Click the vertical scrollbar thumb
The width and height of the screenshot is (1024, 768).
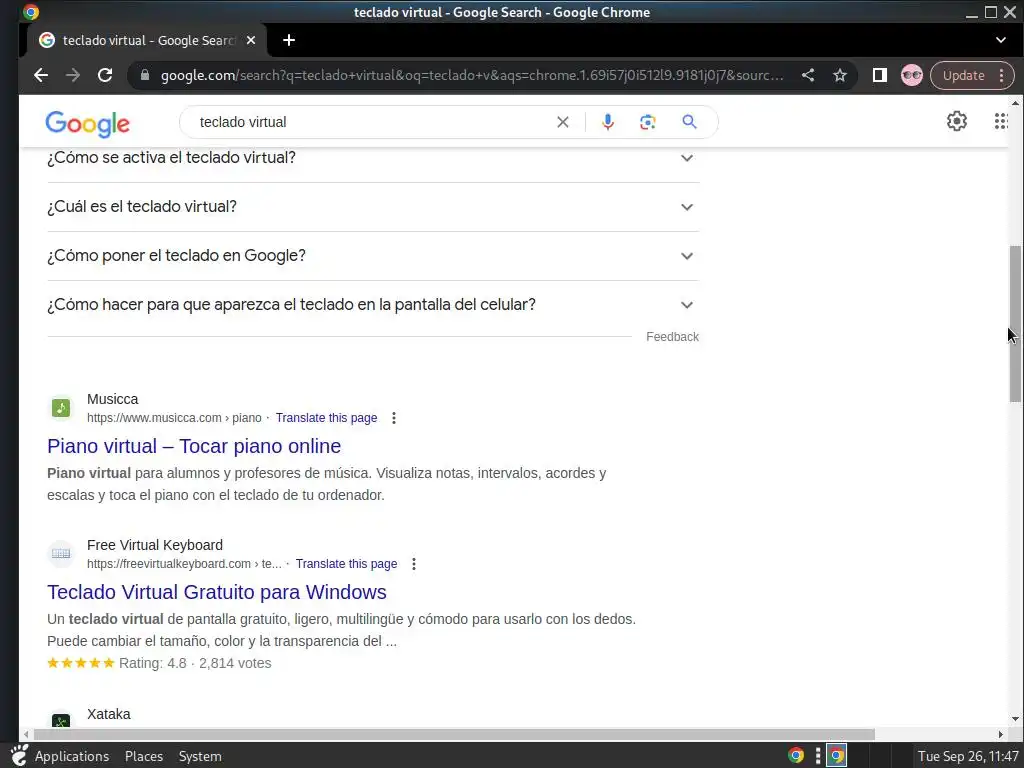point(1016,323)
